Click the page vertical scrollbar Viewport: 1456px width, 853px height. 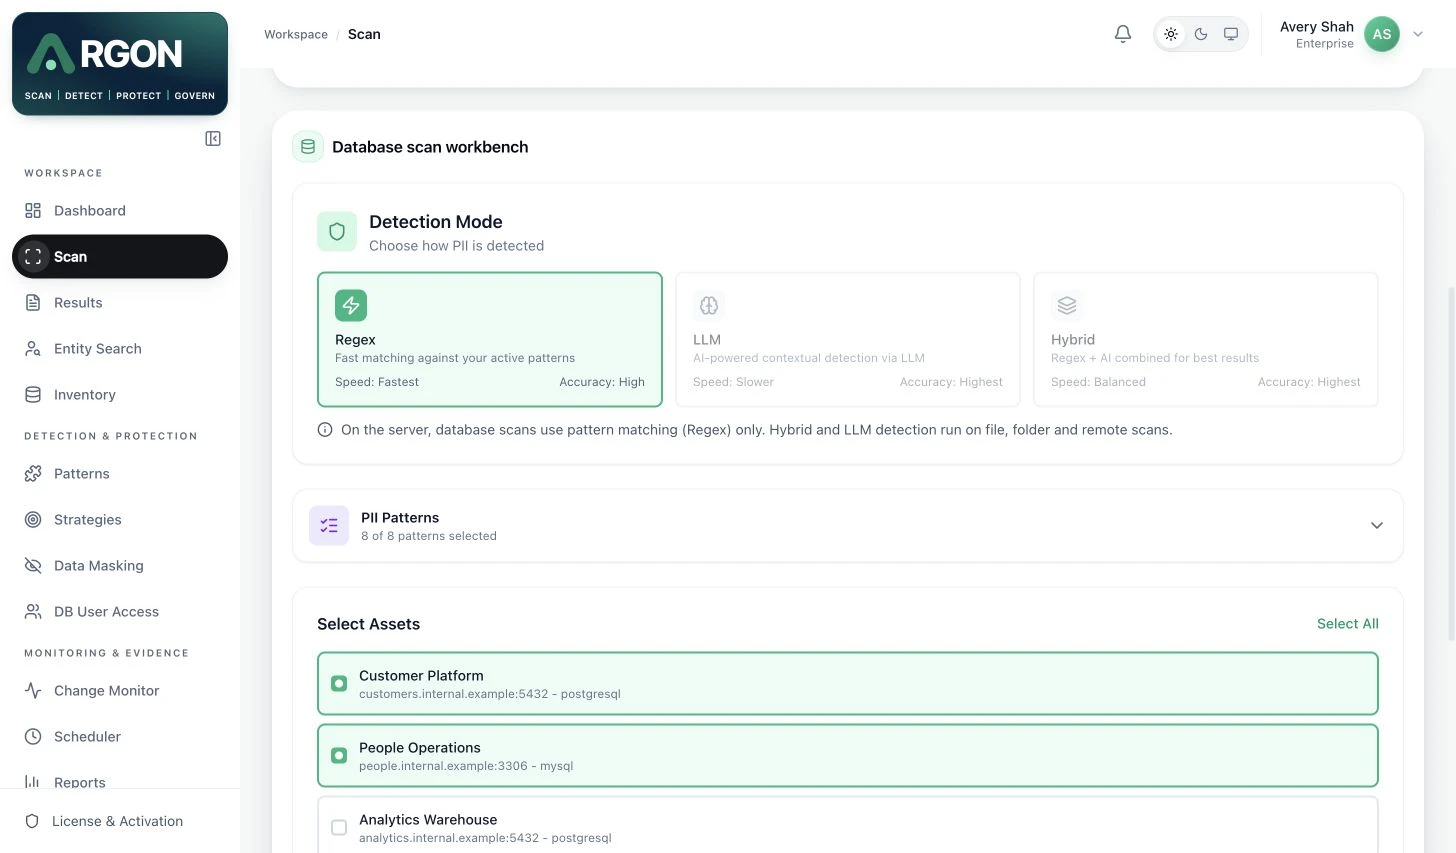pyautogui.click(x=1451, y=464)
